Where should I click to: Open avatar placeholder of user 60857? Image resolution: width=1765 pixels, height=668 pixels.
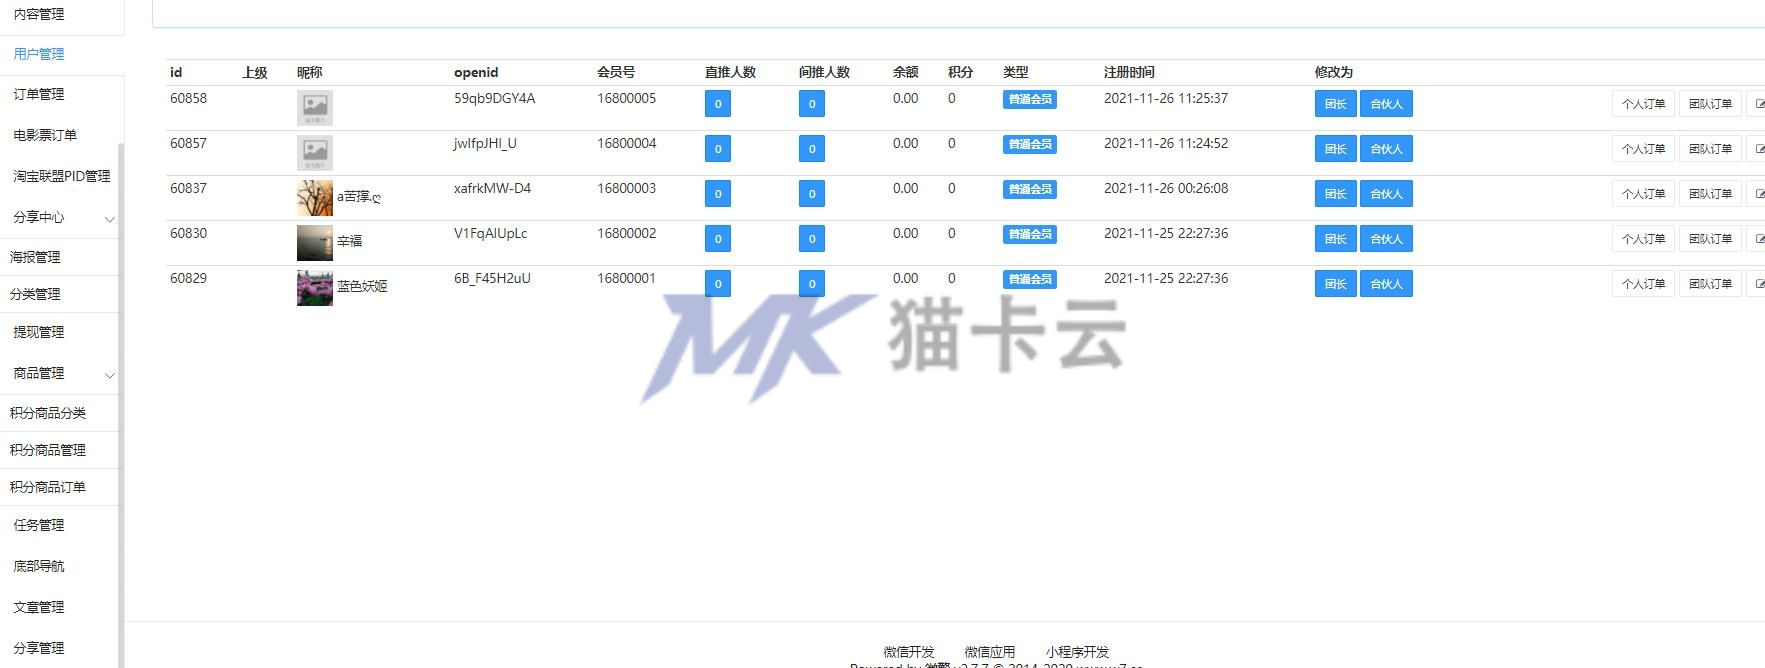315,153
